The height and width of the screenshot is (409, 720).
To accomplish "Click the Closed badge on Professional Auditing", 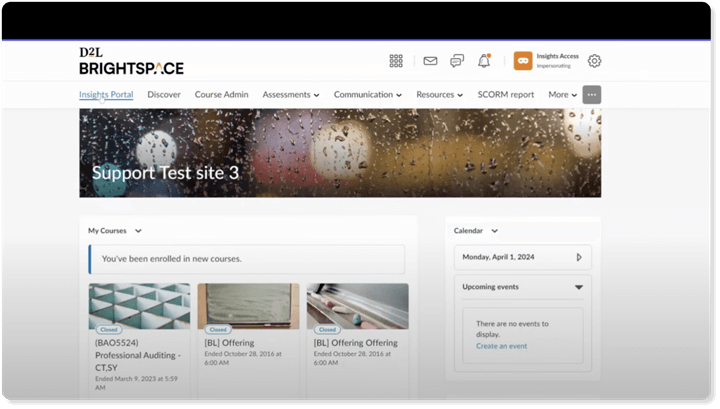I will (x=109, y=330).
